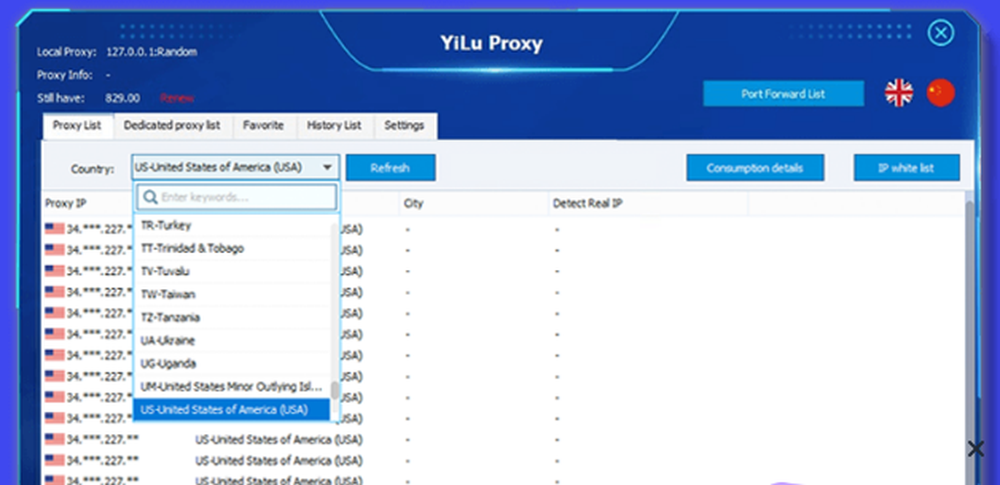Click search magnifier icon in country dropdown
Viewport: 1000px width, 485px height.
point(150,197)
